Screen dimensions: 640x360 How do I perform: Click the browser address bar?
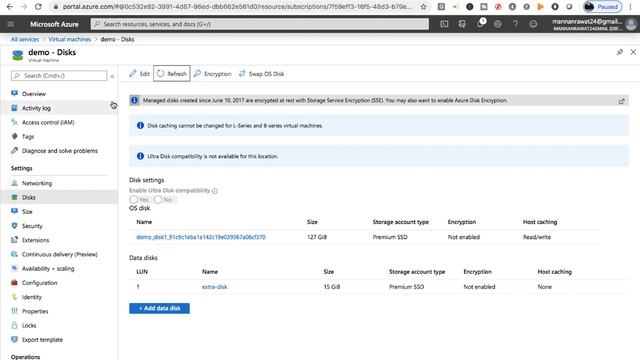point(237,7)
